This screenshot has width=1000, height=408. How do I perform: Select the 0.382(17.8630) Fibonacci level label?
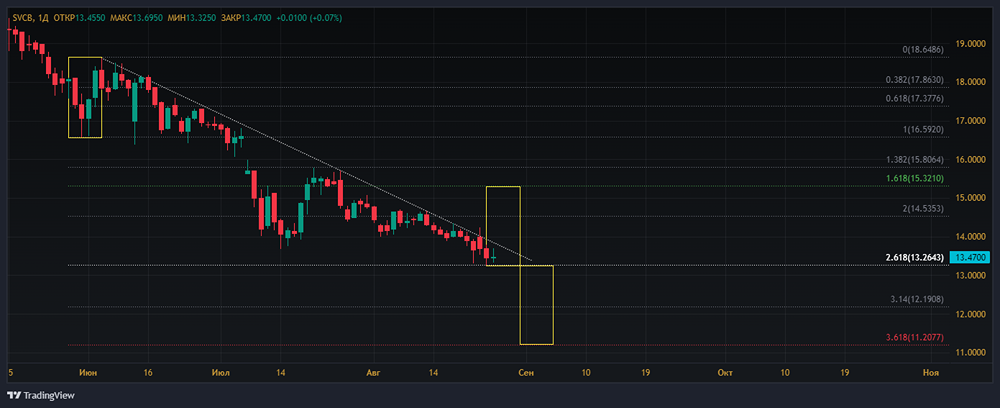tap(915, 80)
